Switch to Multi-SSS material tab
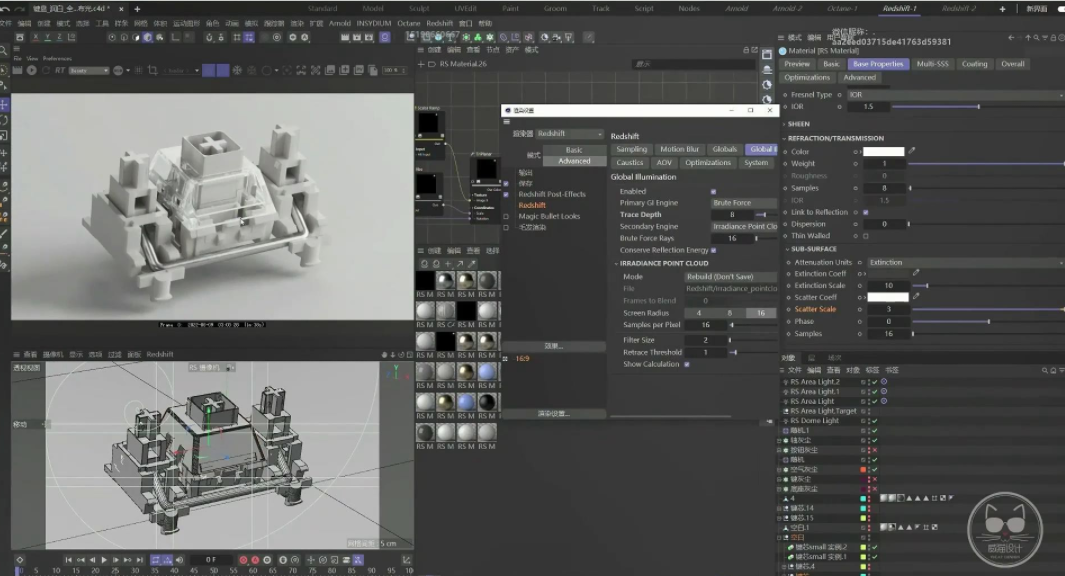The image size is (1065, 576). (932, 64)
